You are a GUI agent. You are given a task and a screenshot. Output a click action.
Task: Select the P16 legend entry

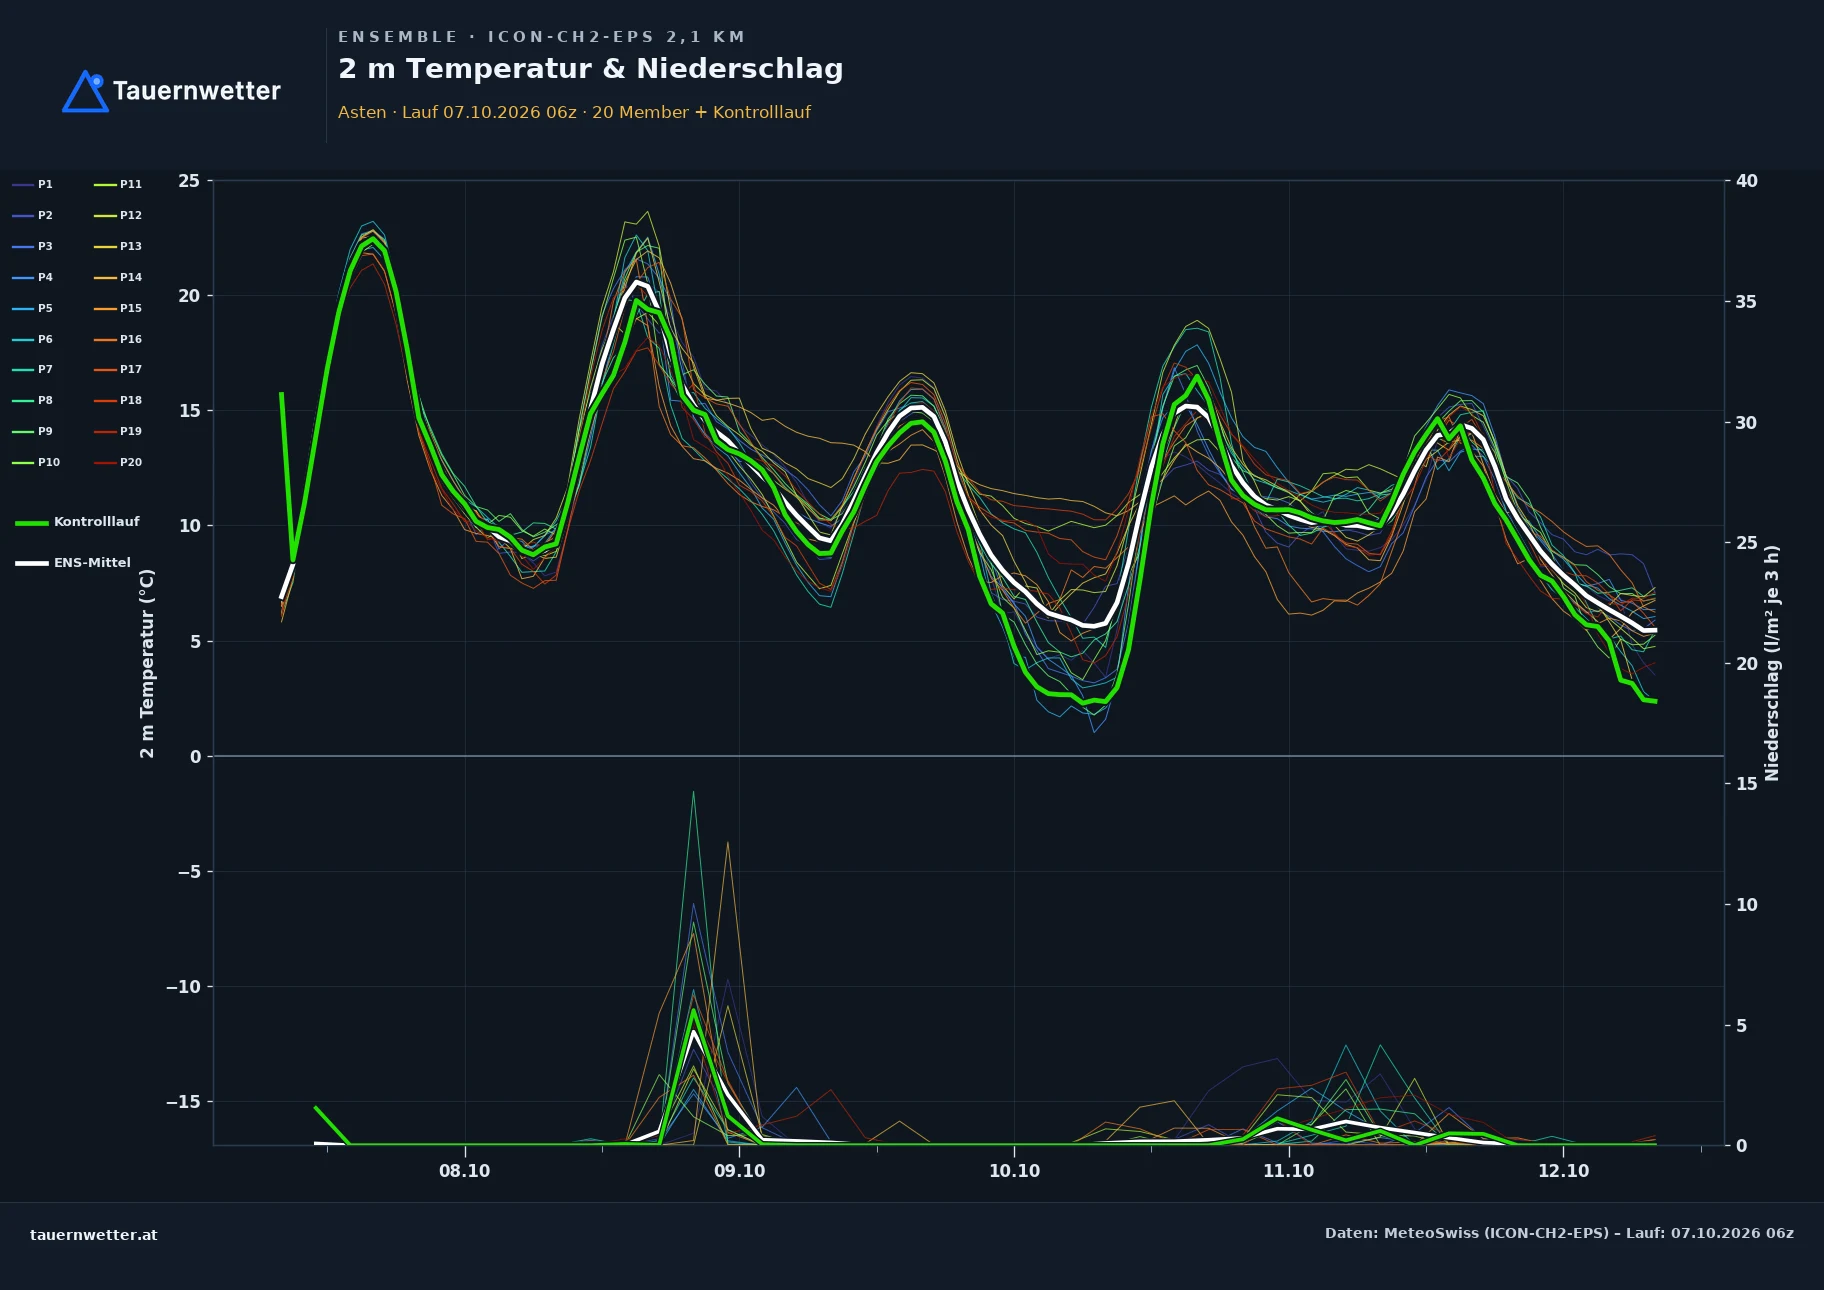tap(118, 339)
